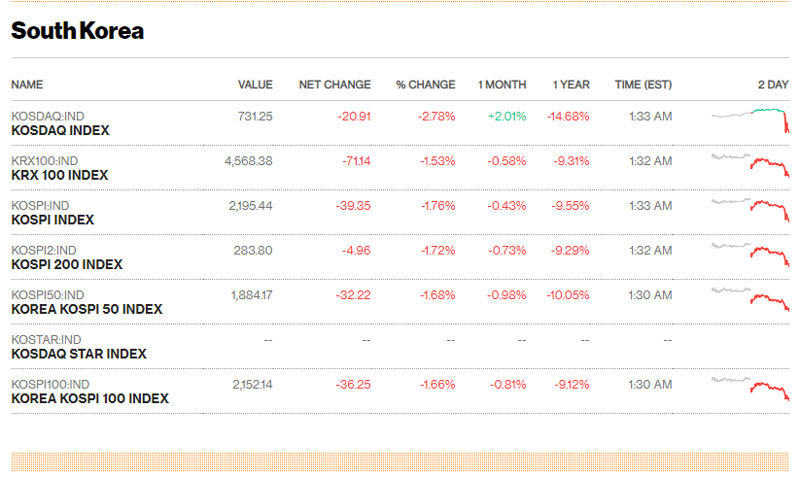
Task: Click the KOREA KOSPI 100 INDEX link
Action: (x=89, y=399)
